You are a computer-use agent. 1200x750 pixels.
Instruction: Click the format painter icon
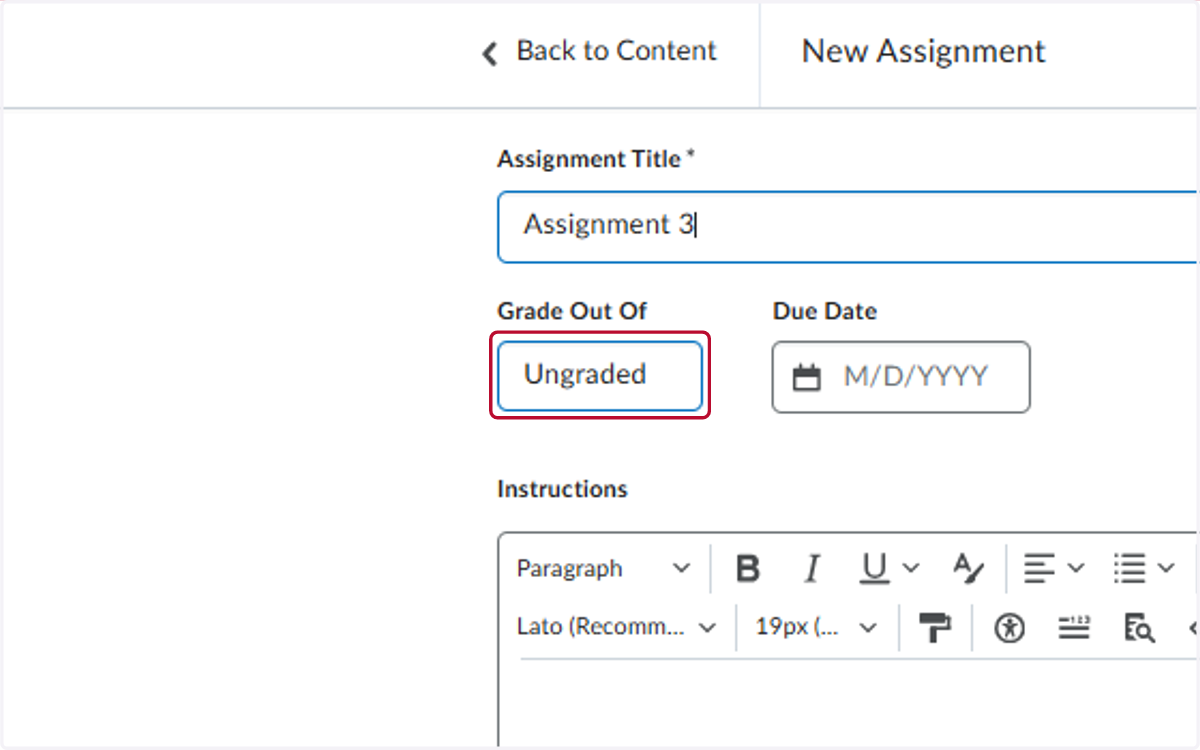(935, 628)
